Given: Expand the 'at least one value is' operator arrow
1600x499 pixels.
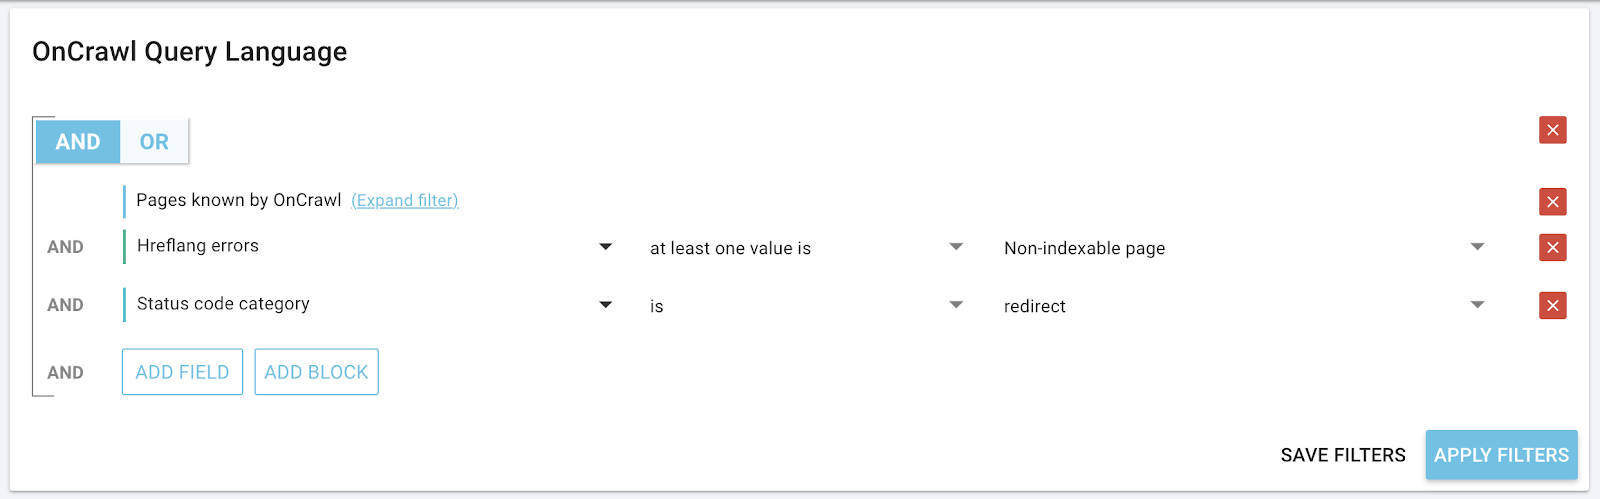Looking at the screenshot, I should click(956, 247).
